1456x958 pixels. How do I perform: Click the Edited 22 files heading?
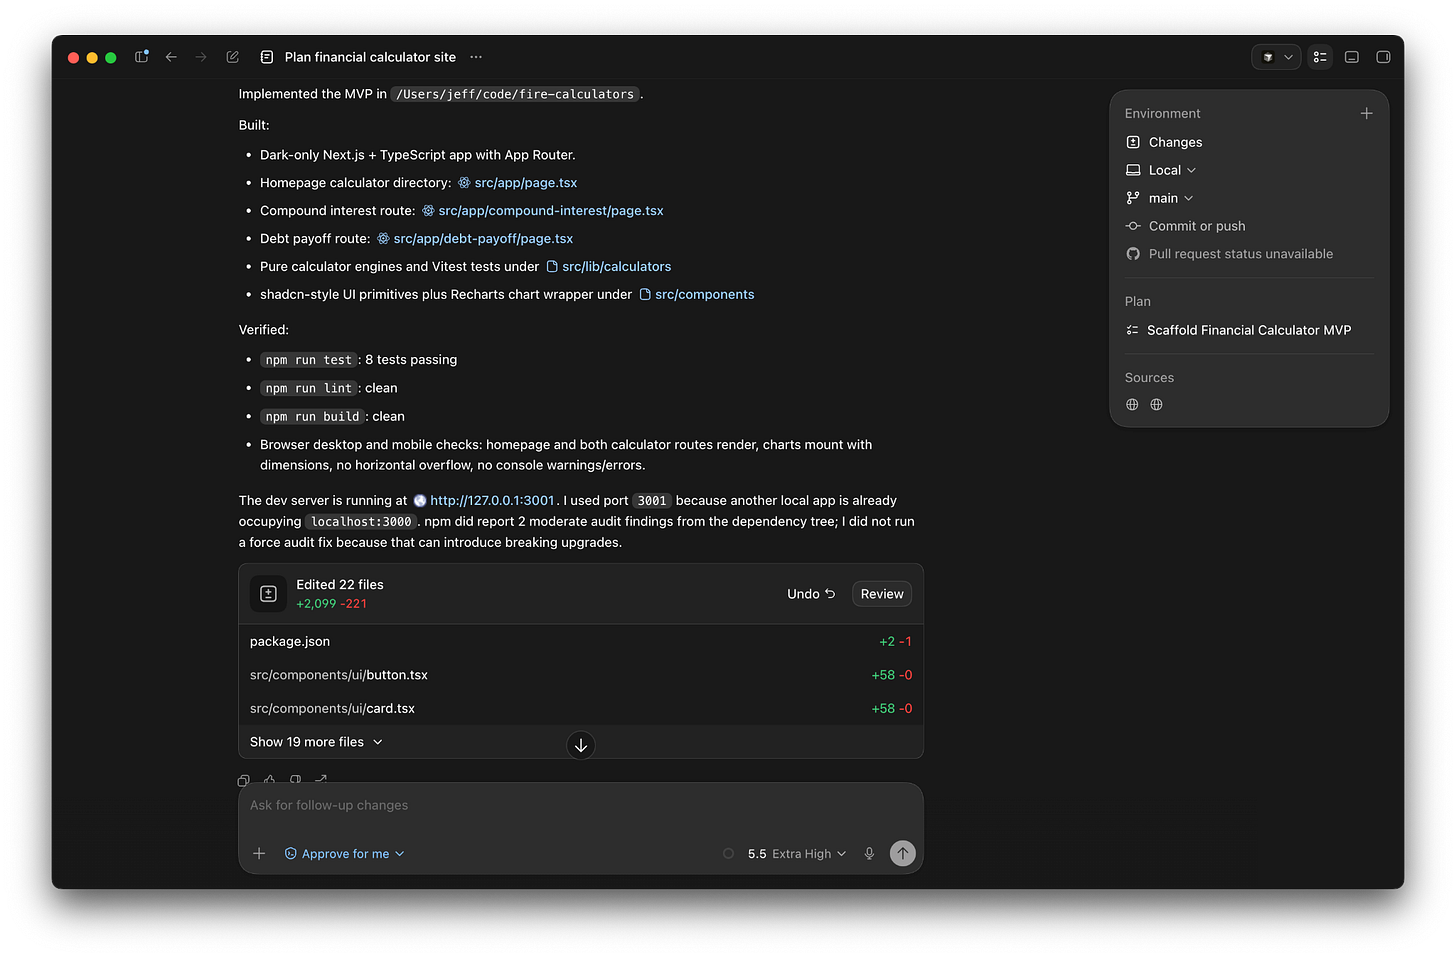340,585
